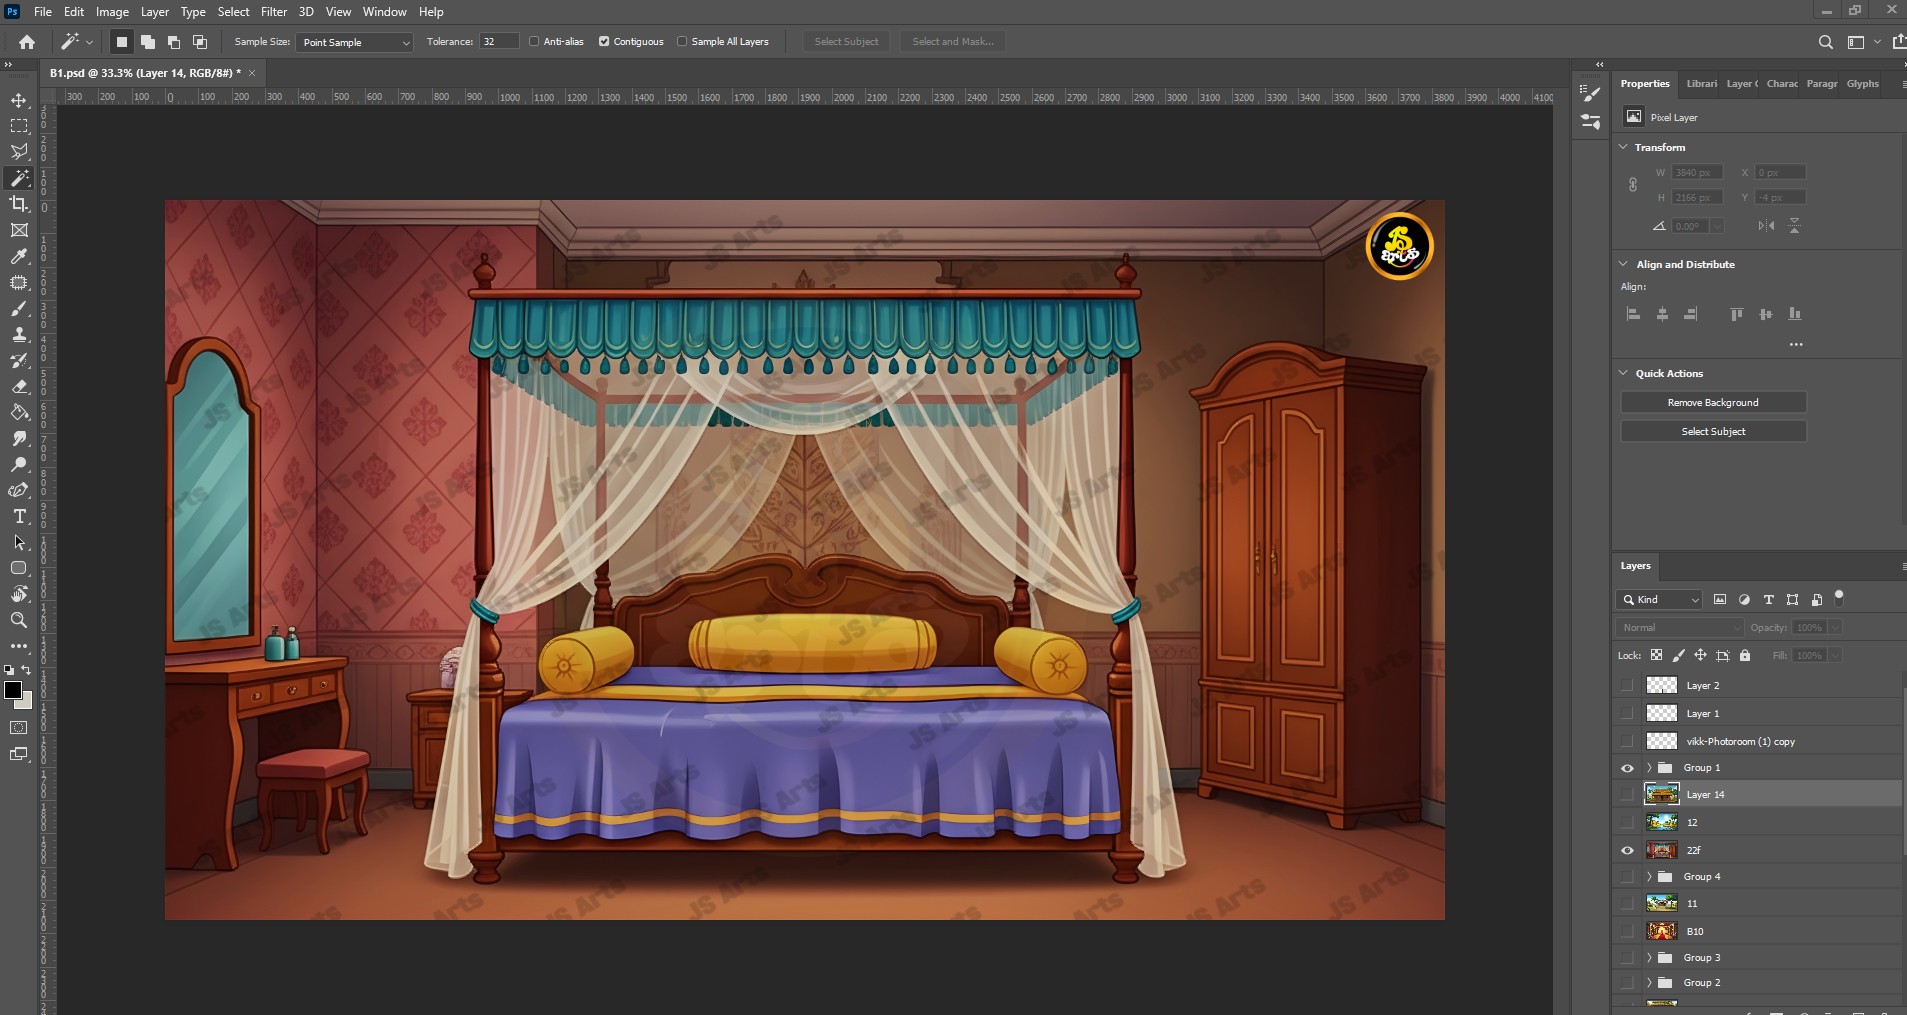Select the Rectangular Marquee tool
Screen dimensions: 1907x1015
coord(19,126)
